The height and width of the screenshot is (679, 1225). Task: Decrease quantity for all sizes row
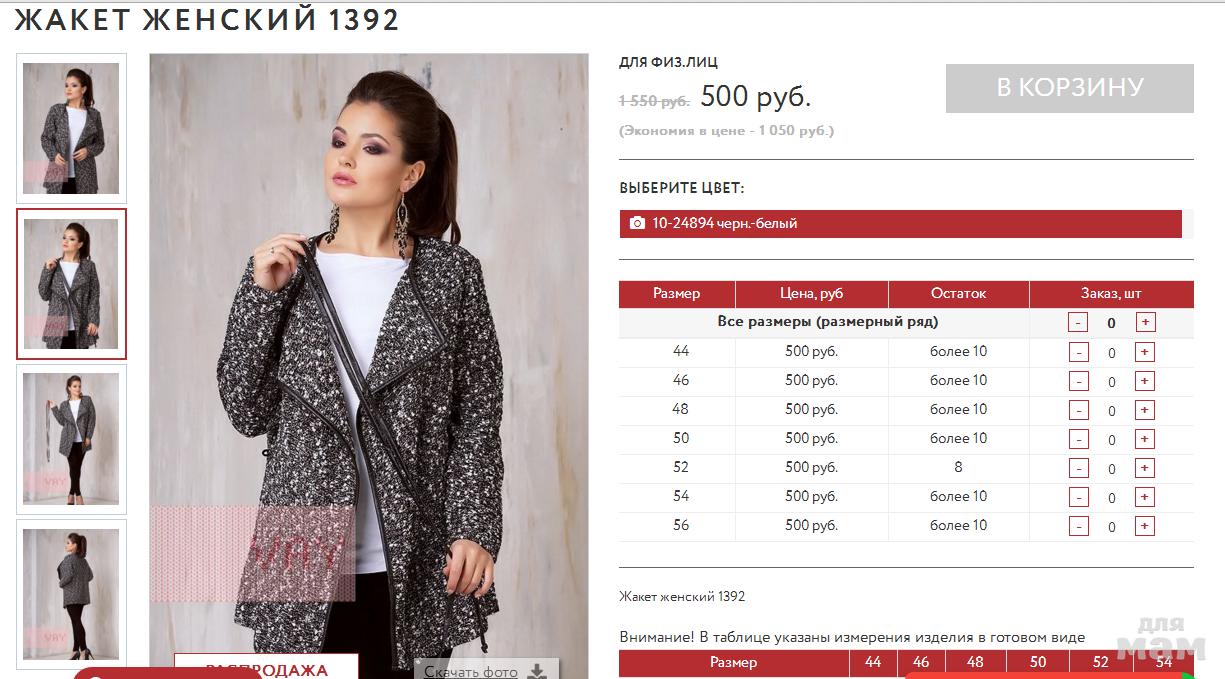[1079, 322]
